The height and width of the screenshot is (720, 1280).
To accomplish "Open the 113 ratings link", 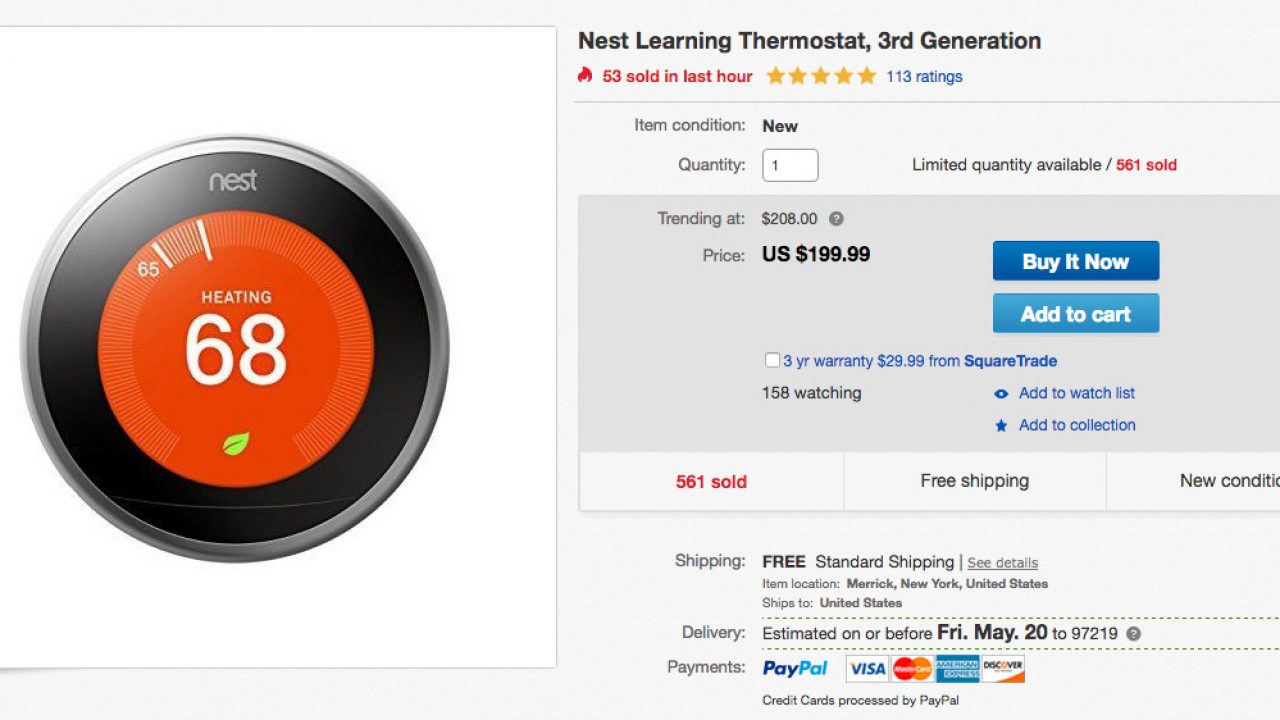I will 924,76.
